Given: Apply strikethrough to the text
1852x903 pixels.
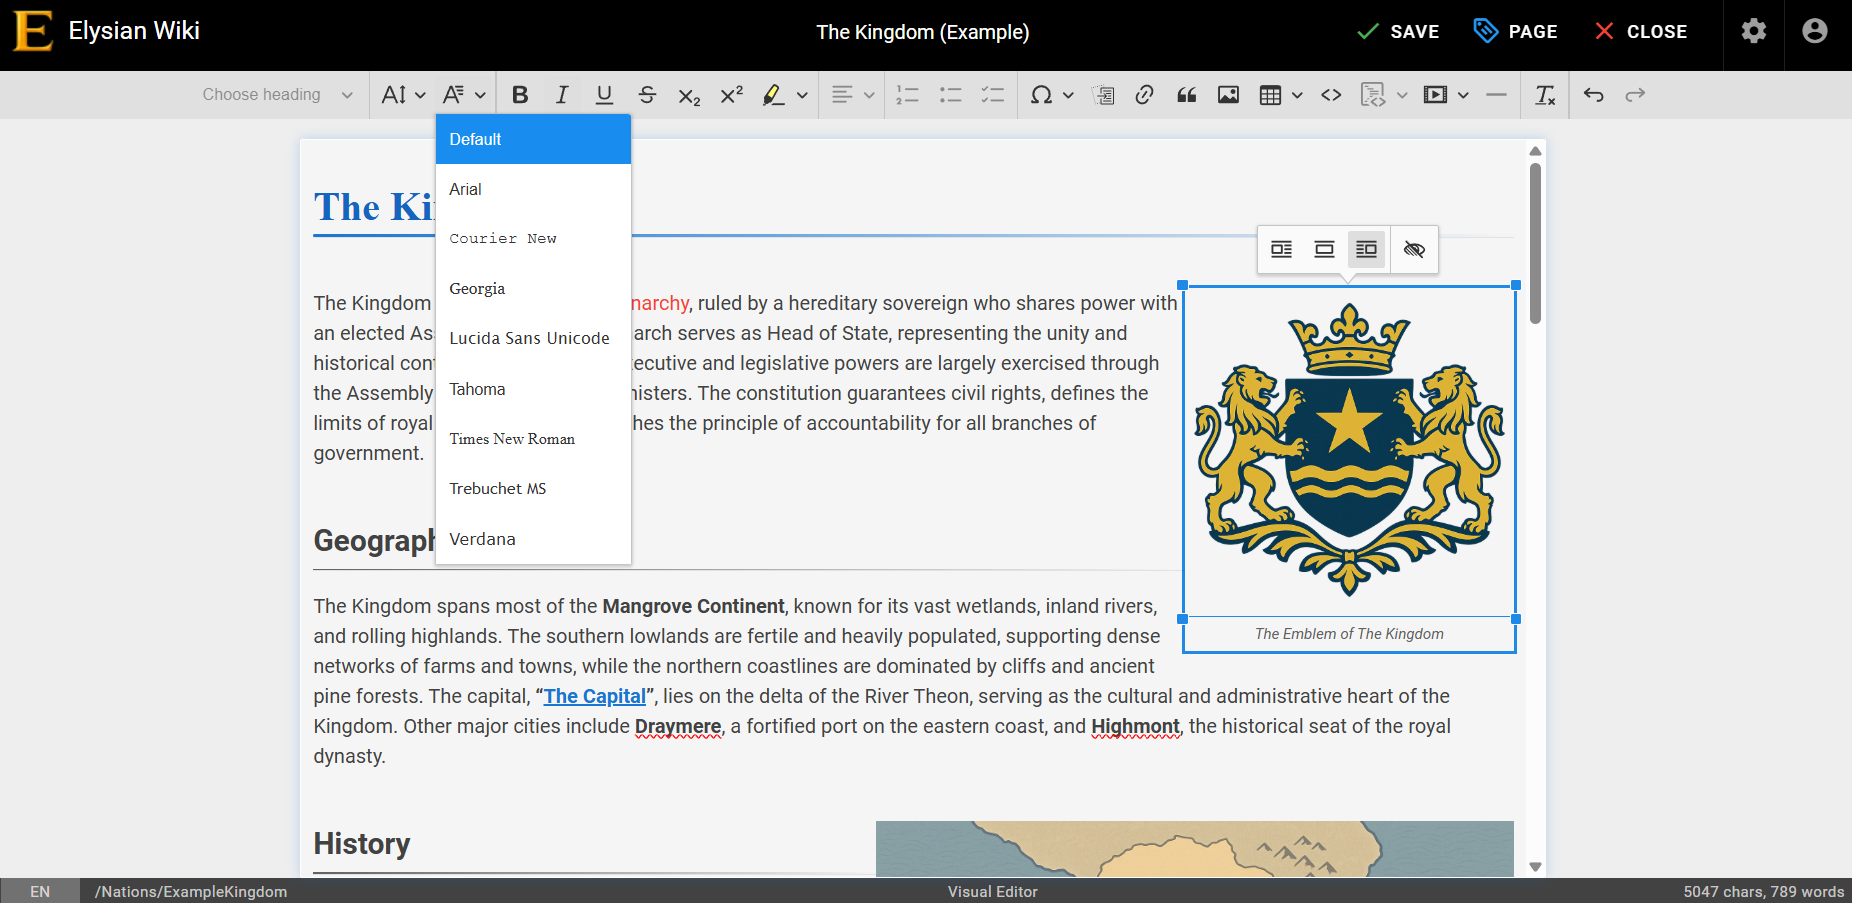Looking at the screenshot, I should (647, 95).
